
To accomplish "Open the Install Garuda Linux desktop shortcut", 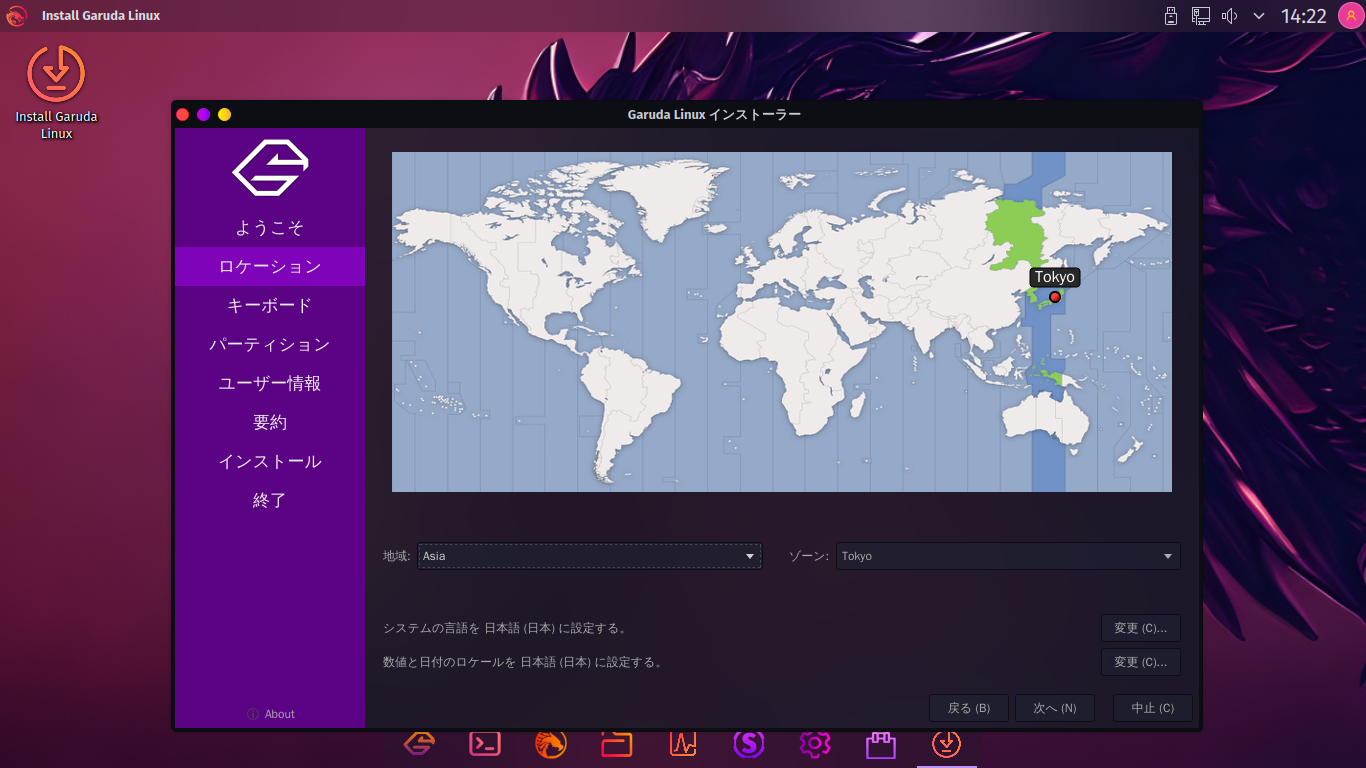I will point(56,92).
